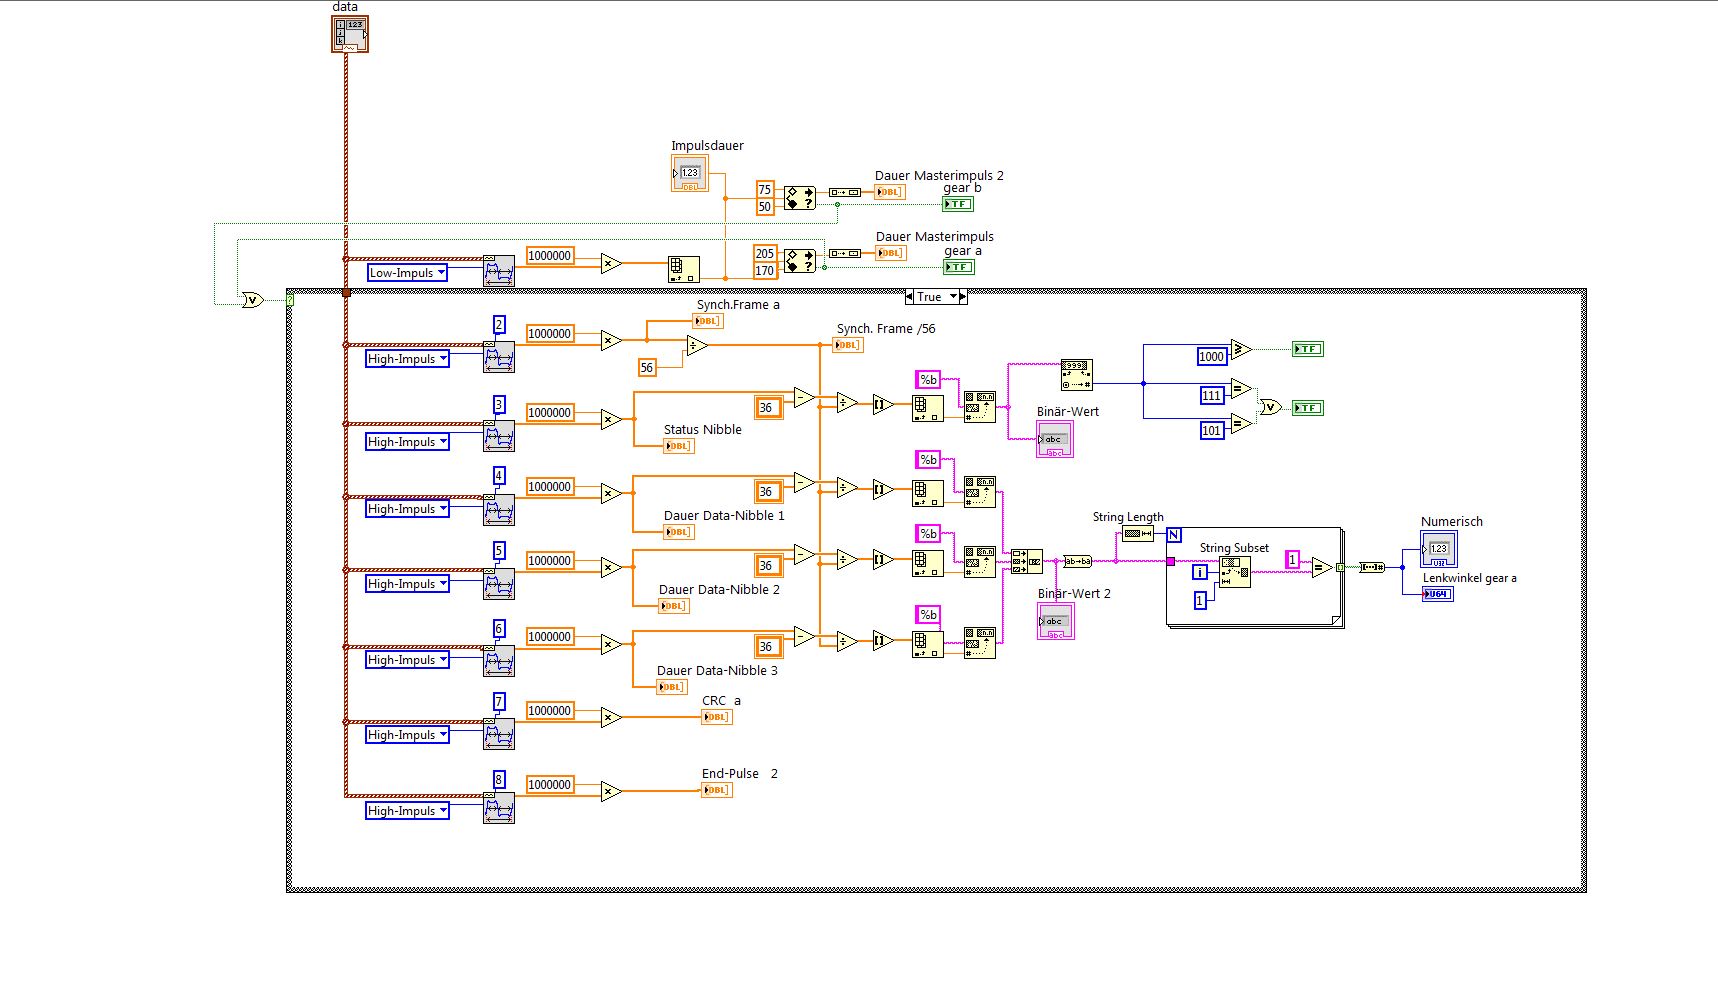
Task: Click the numeric constant 101
Action: (1211, 430)
